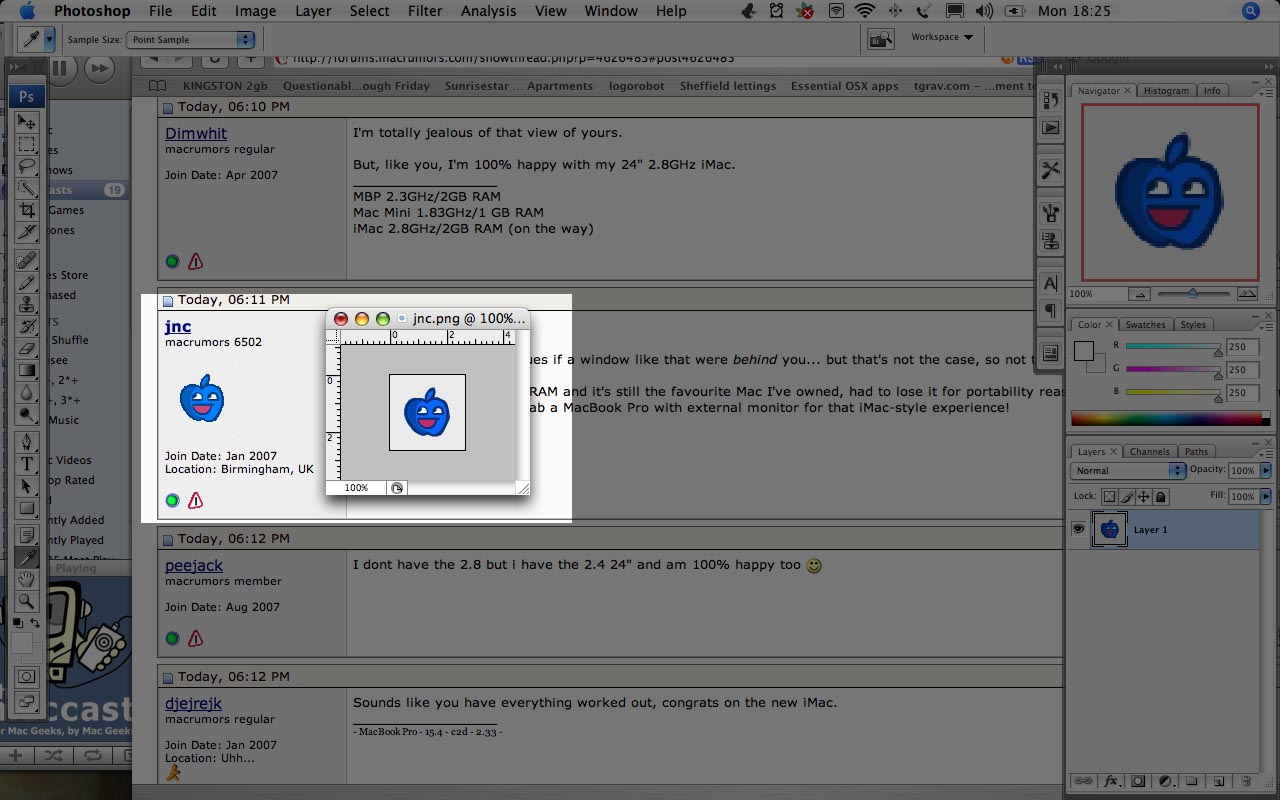Image resolution: width=1280 pixels, height=800 pixels.
Task: Open the new adjustment layer menu
Action: [x=1165, y=781]
